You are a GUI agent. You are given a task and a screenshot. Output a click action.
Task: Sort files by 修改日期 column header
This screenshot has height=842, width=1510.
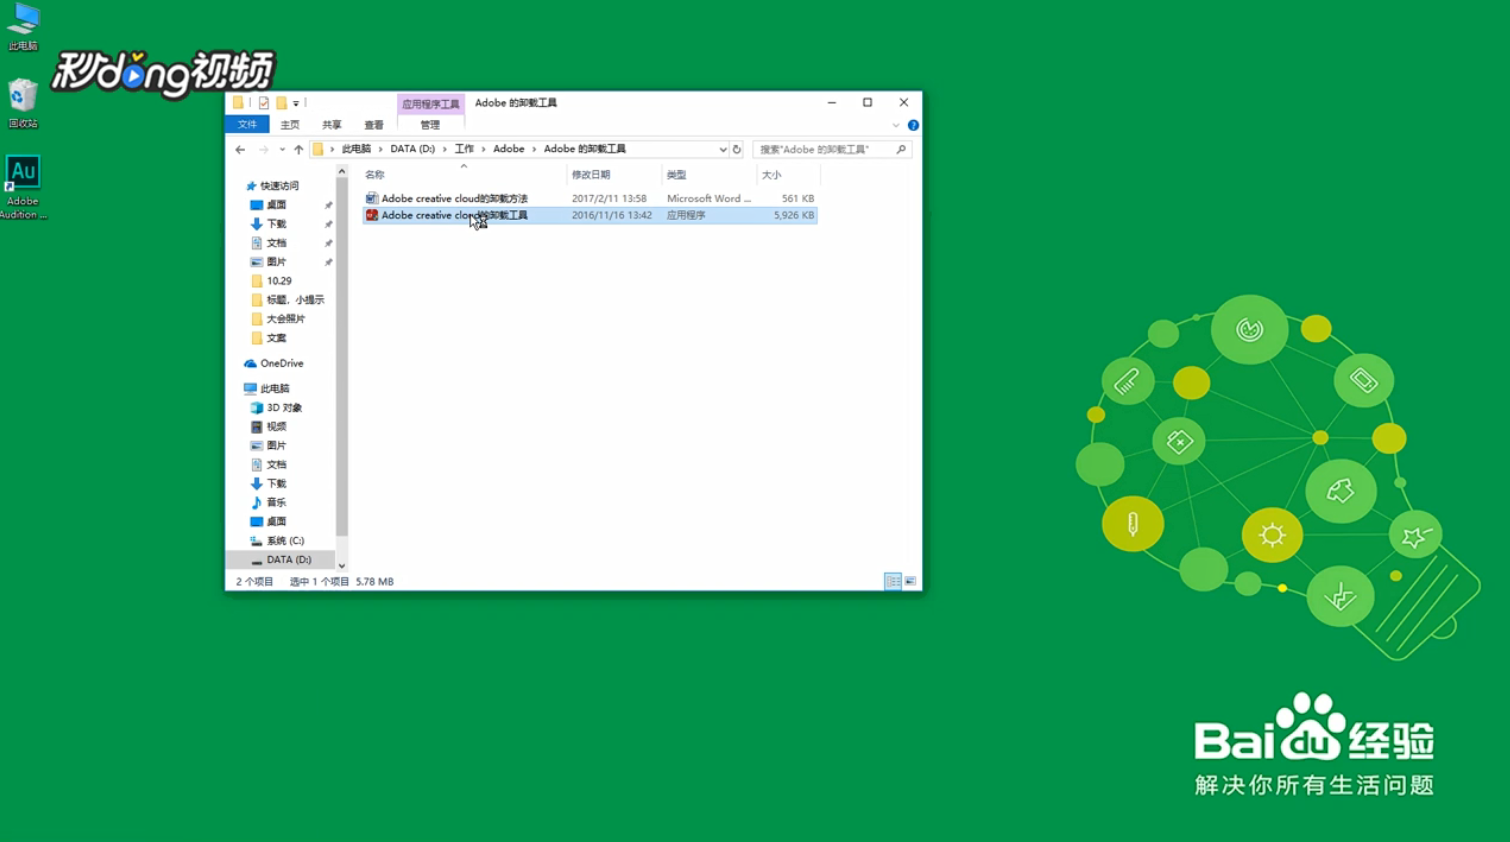tap(613, 175)
